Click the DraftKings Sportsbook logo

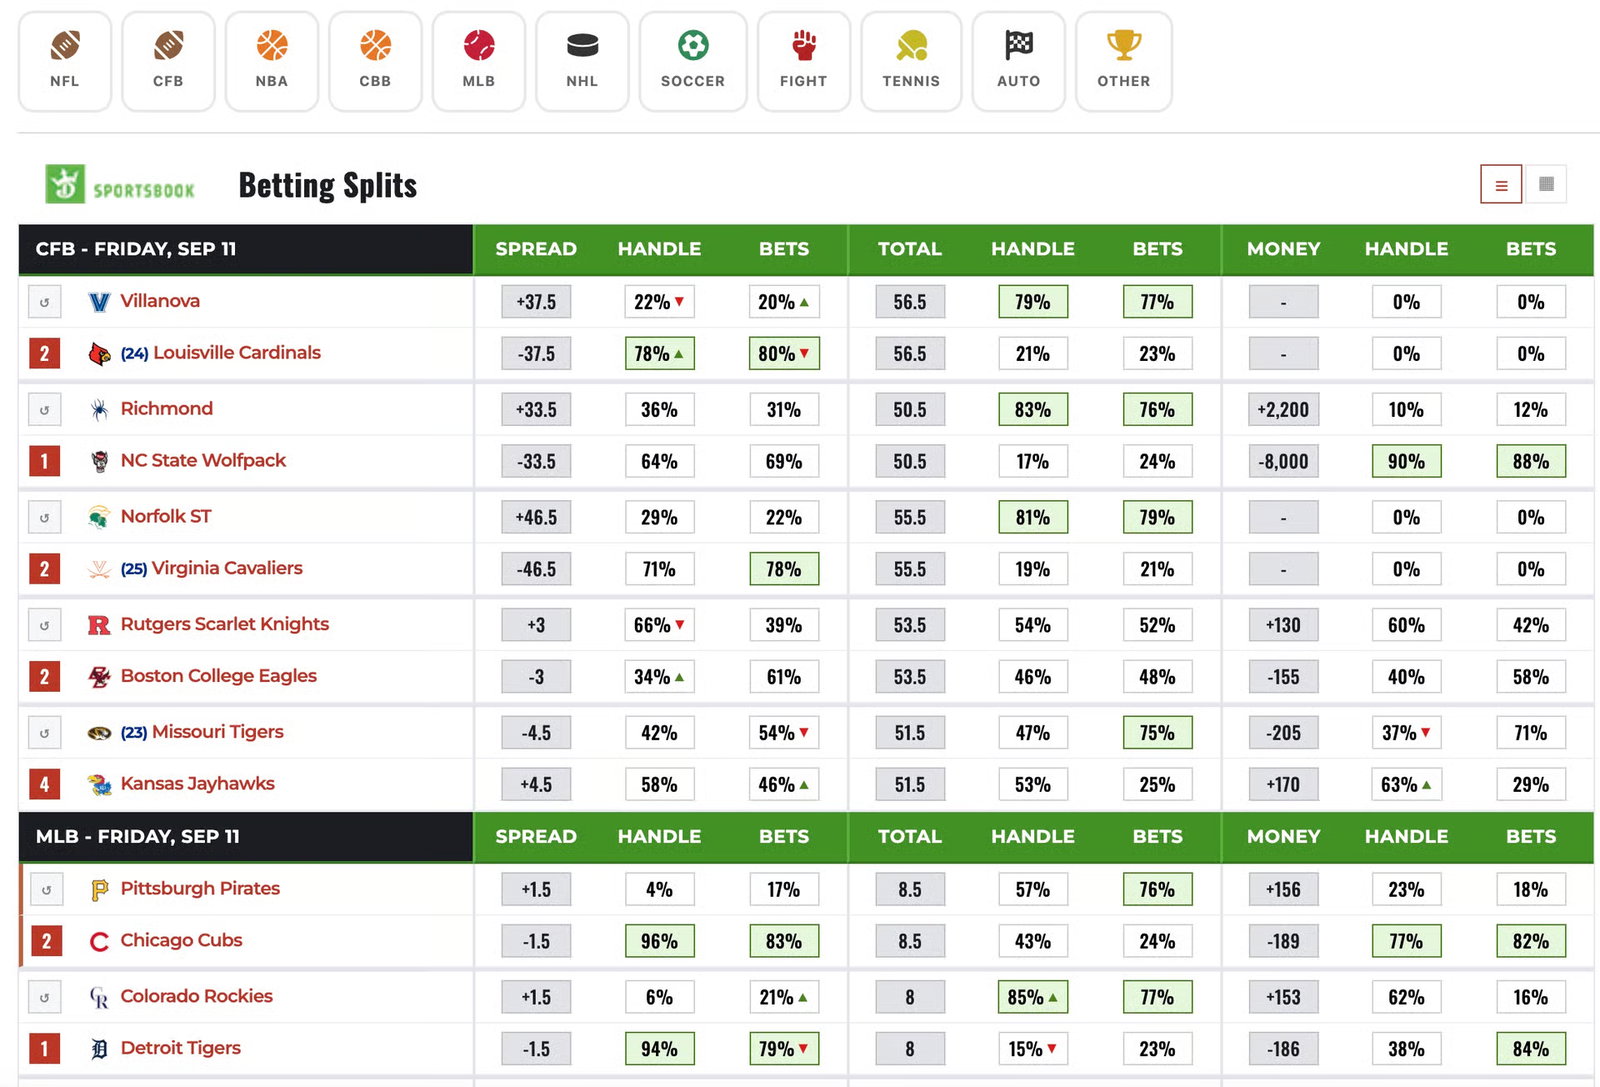coord(120,185)
